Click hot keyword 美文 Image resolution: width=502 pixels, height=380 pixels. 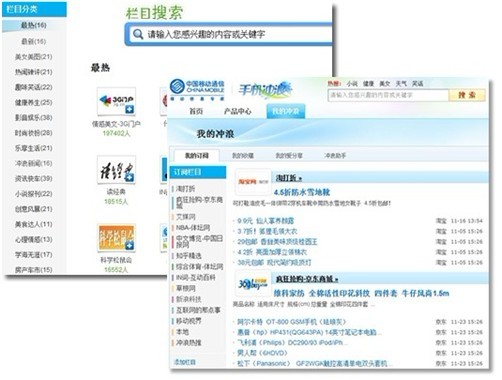(x=385, y=84)
